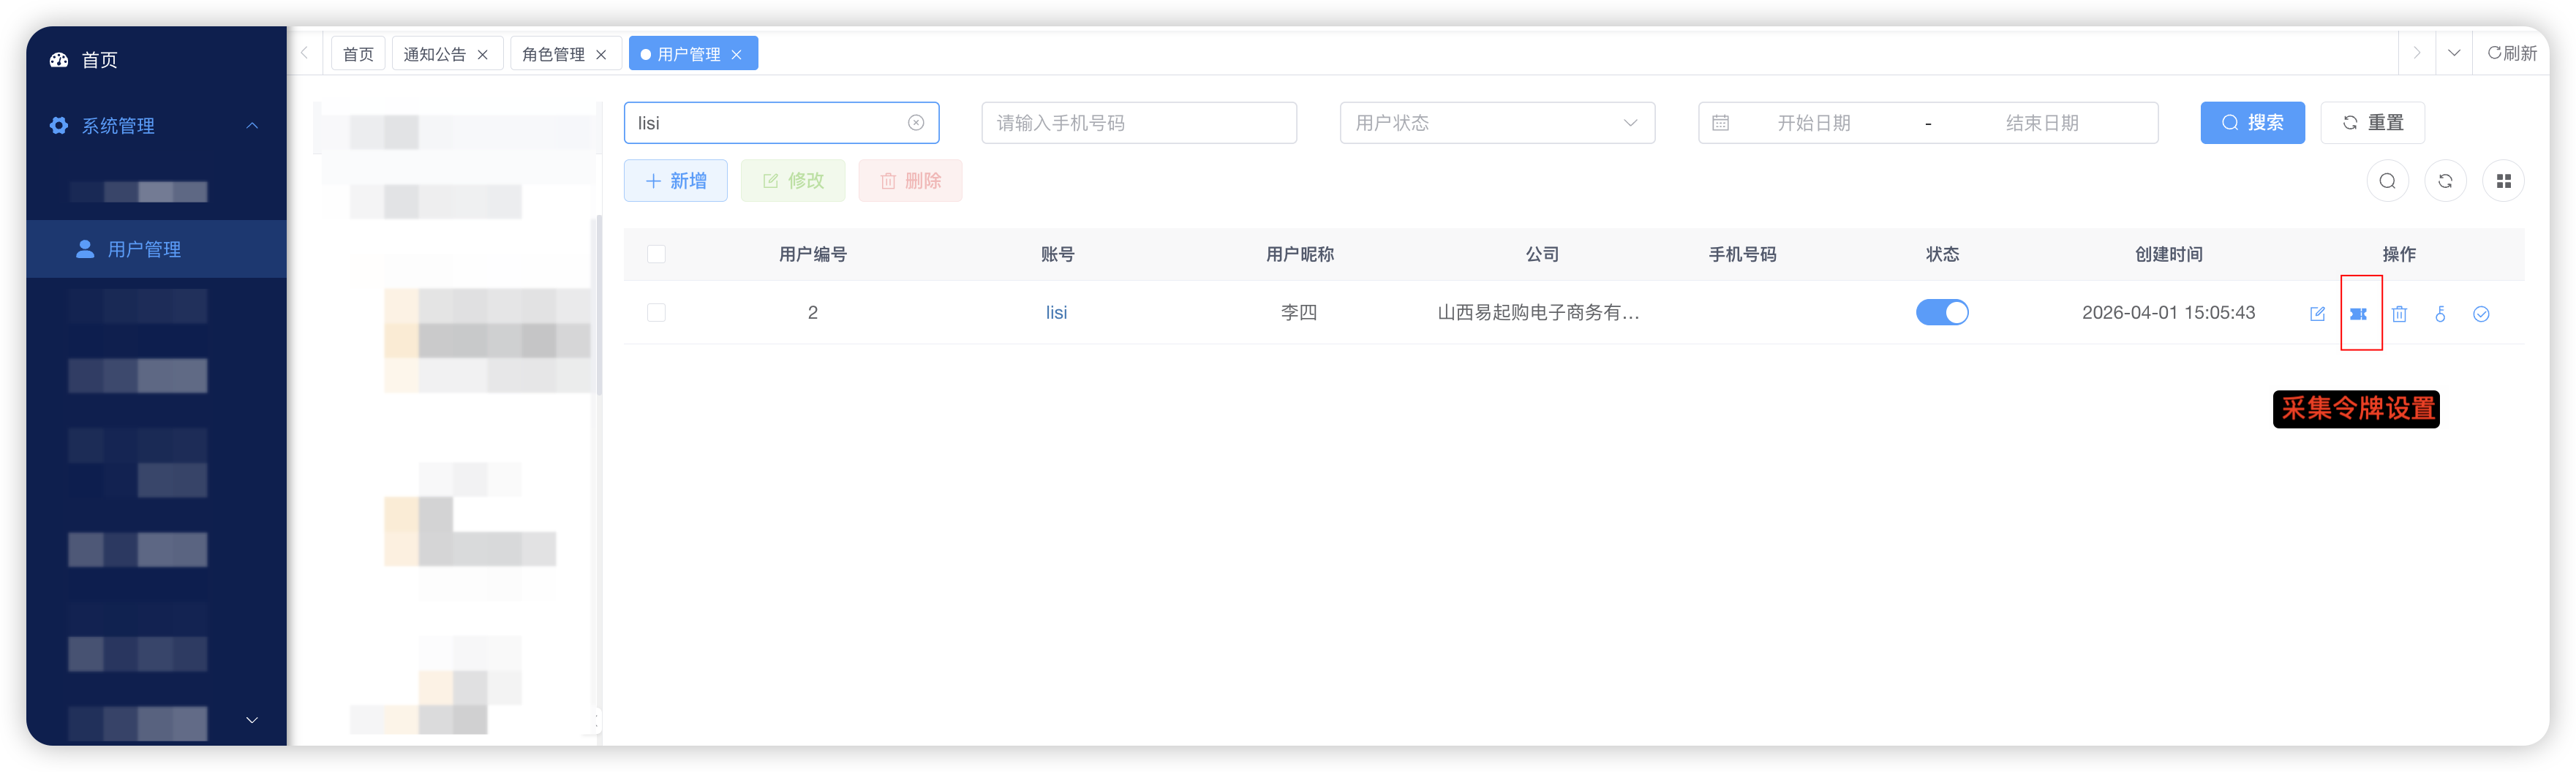Close the 用户管理 tab
The image size is (2576, 772).
(x=736, y=55)
